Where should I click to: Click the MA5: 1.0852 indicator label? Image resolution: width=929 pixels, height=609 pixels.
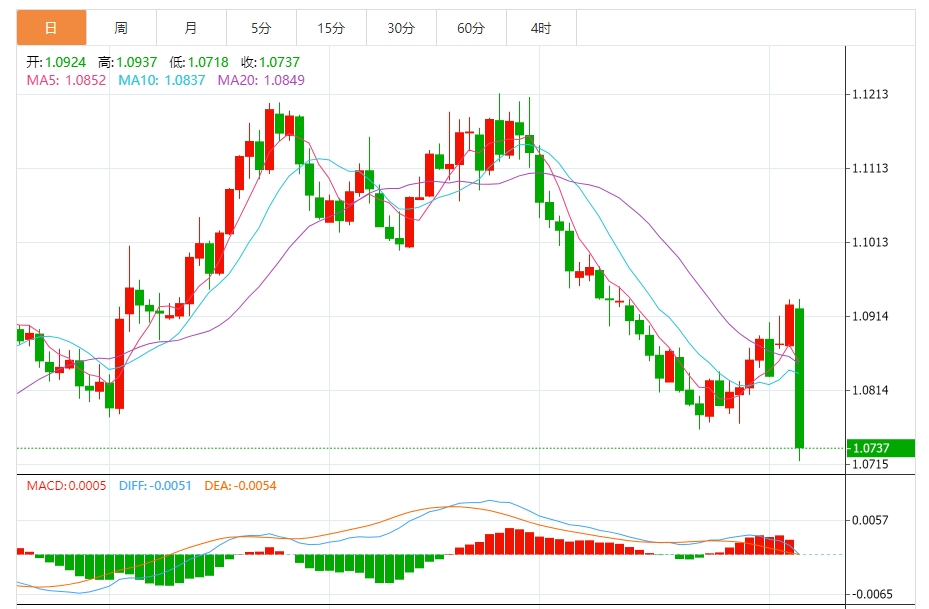[x=66, y=80]
